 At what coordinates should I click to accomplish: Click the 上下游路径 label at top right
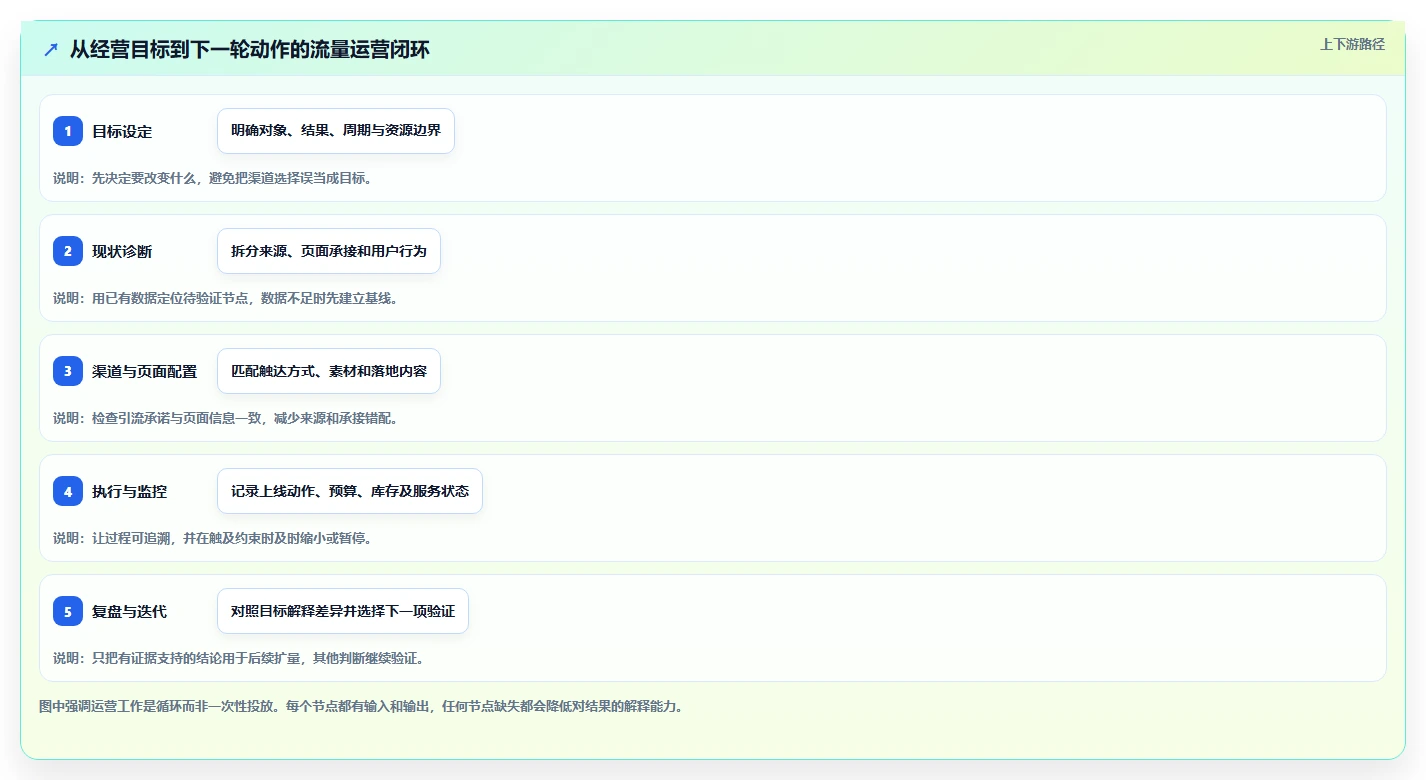click(1352, 44)
